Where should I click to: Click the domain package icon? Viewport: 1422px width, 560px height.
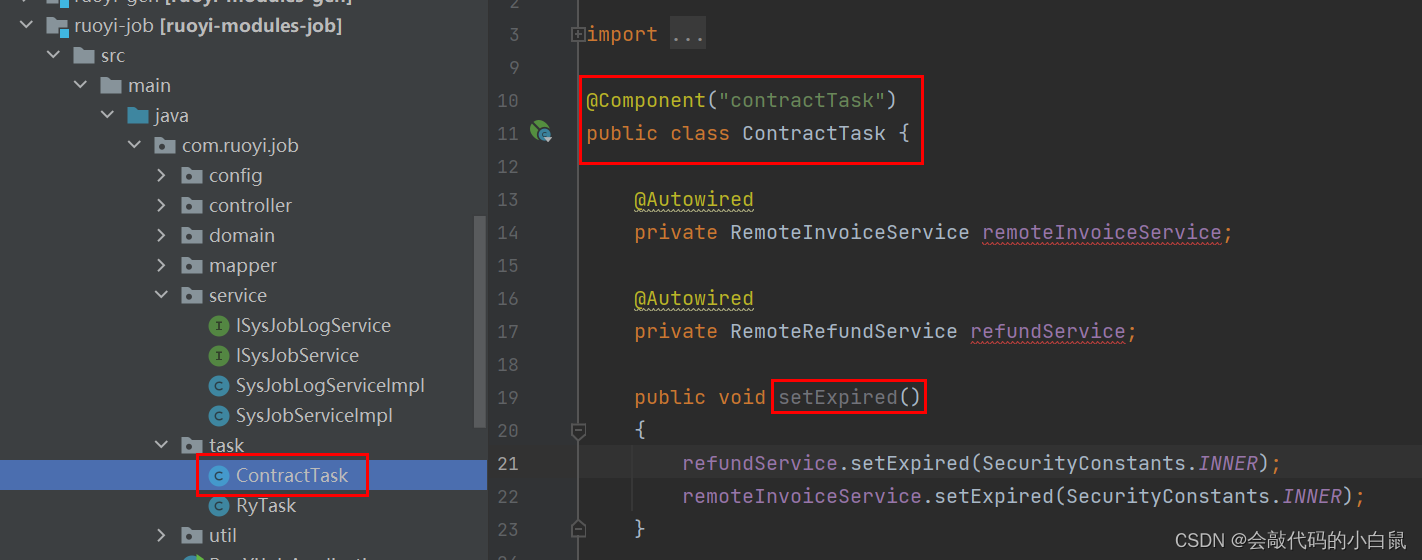coord(192,236)
